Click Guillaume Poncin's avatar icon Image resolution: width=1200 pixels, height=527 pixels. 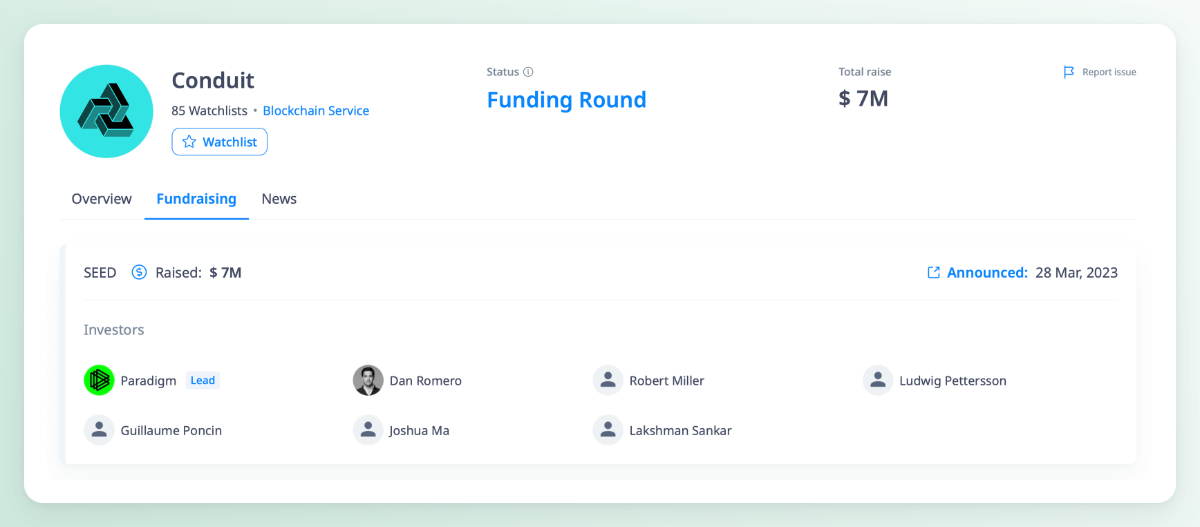(x=99, y=430)
